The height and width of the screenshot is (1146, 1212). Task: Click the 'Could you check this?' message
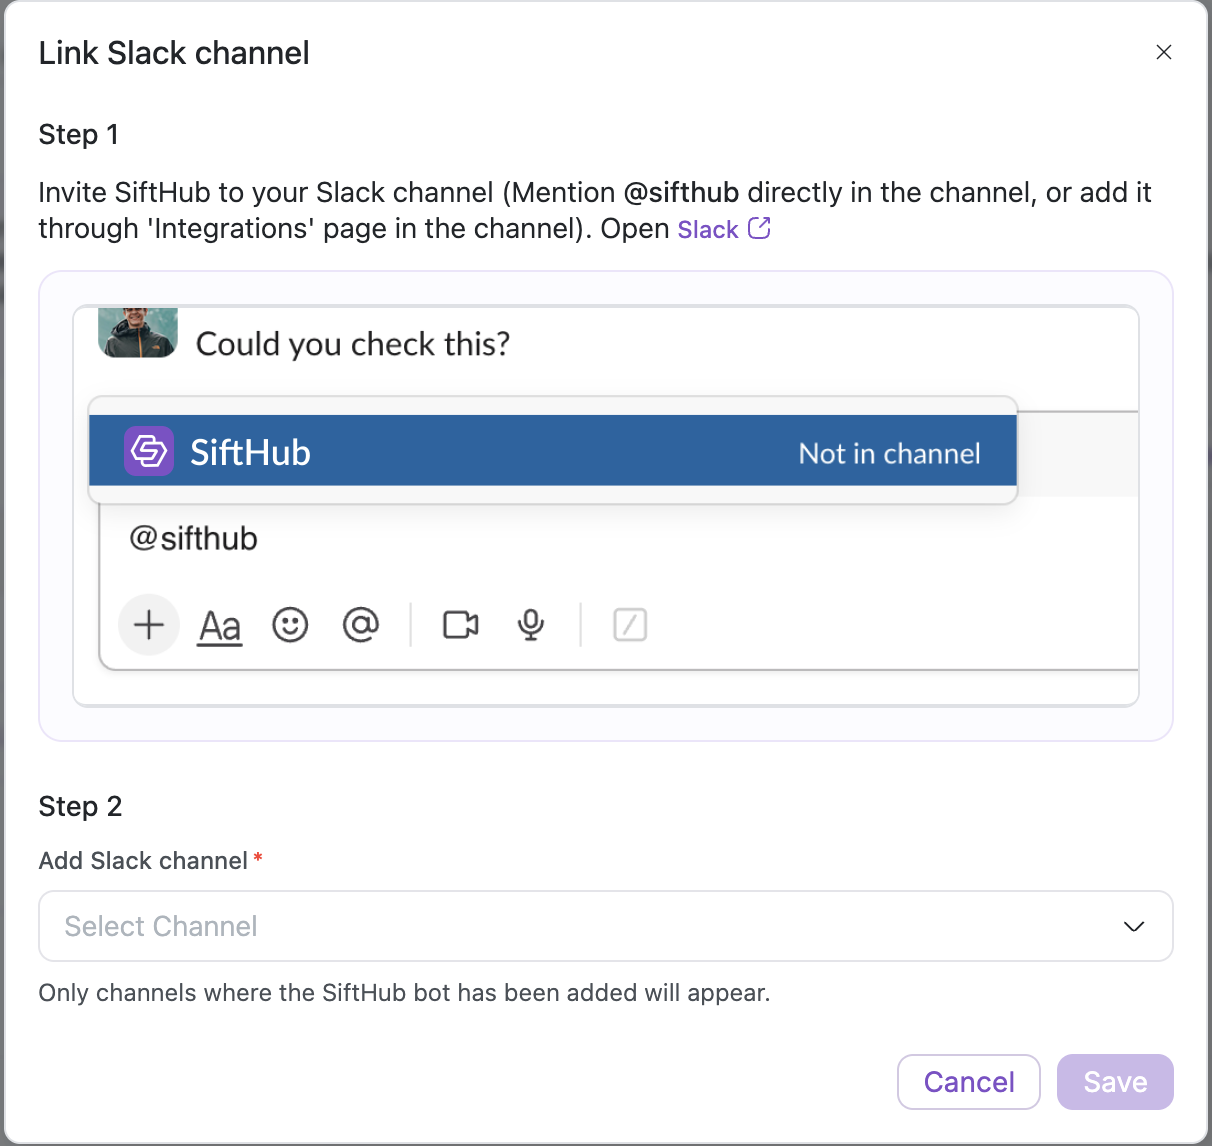pos(353,344)
